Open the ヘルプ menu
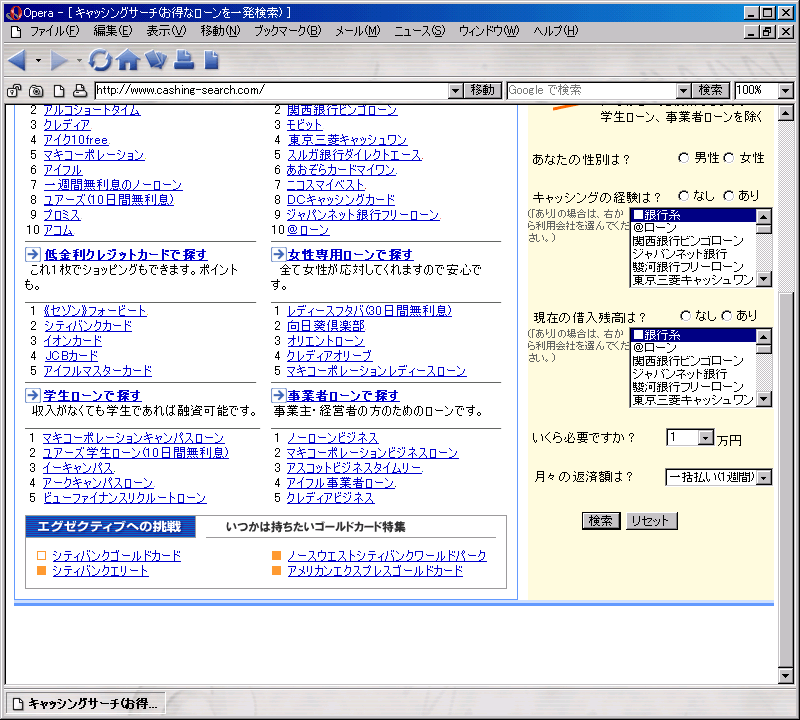The image size is (800, 720). [556, 32]
